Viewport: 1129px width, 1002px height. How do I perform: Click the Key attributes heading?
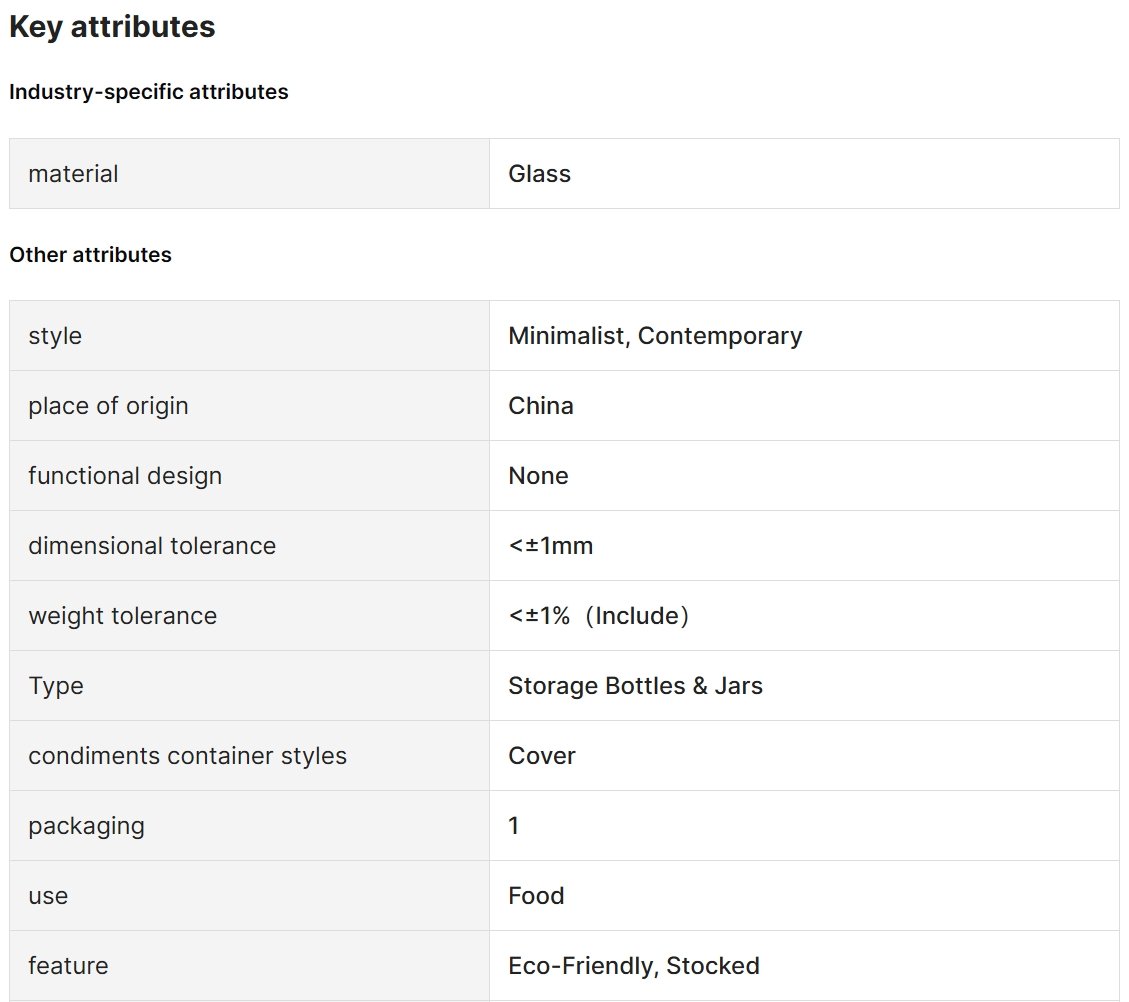112,27
